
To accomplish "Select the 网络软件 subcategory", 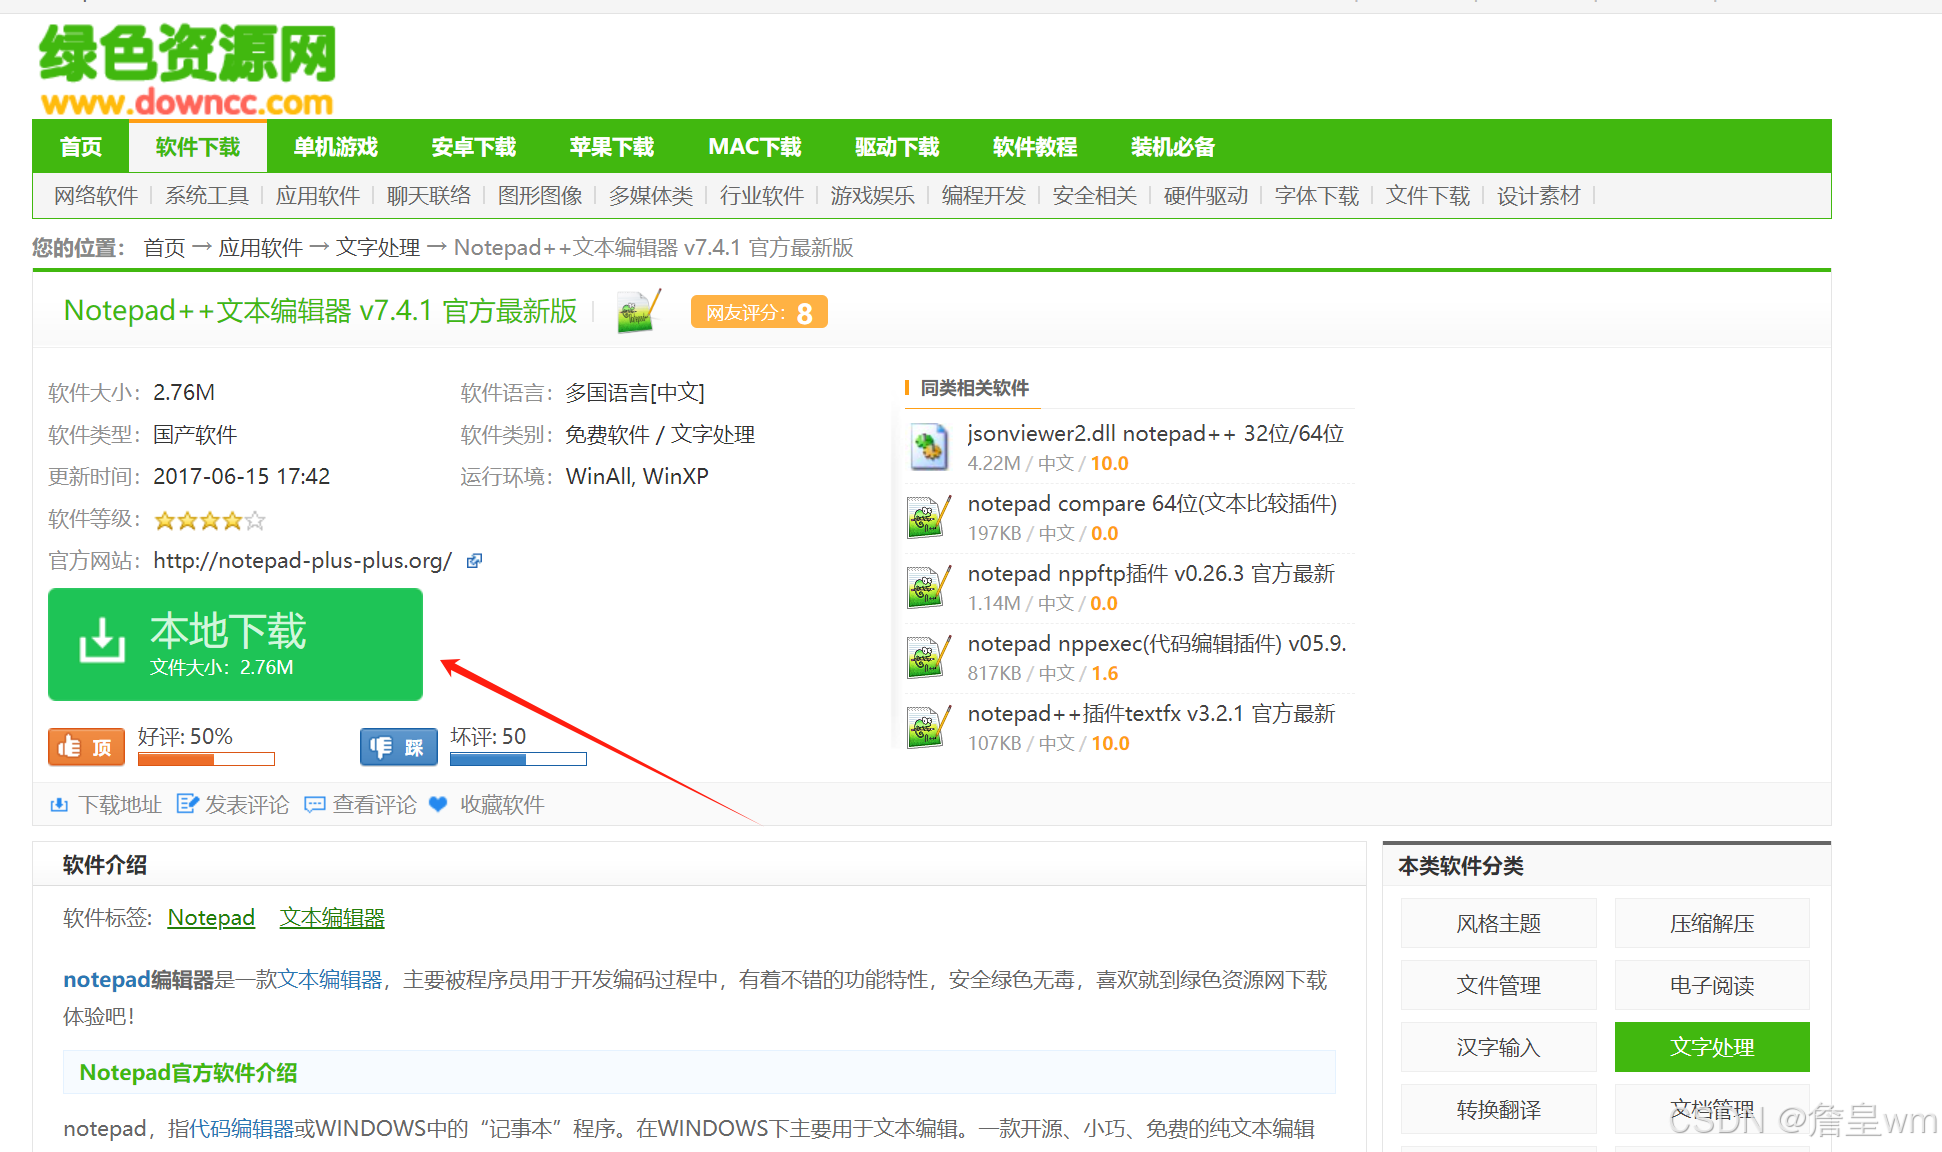I will coord(96,196).
